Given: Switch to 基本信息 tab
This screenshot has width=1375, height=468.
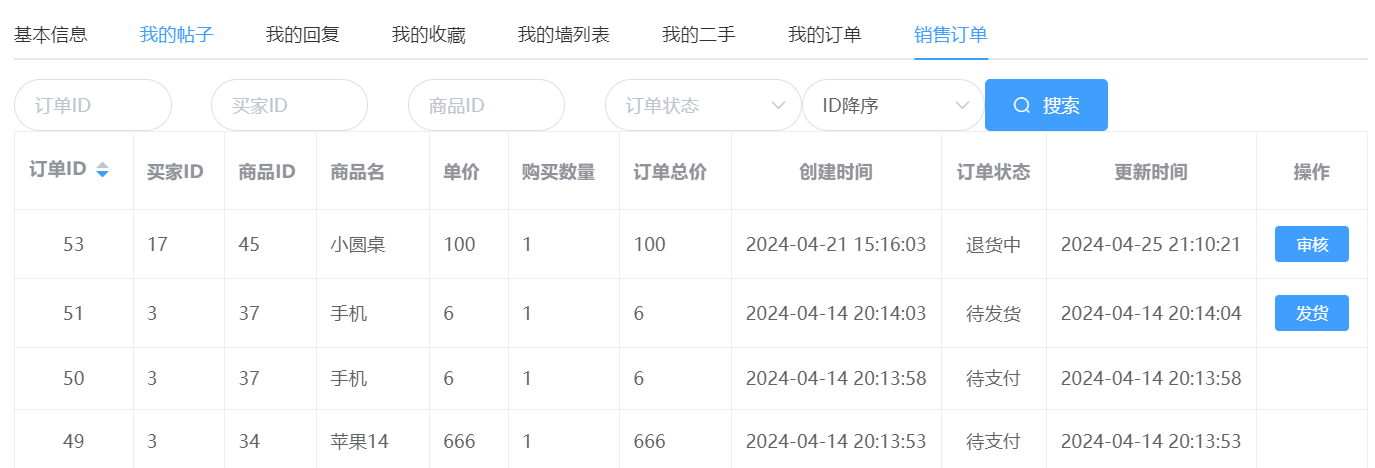Looking at the screenshot, I should (51, 35).
